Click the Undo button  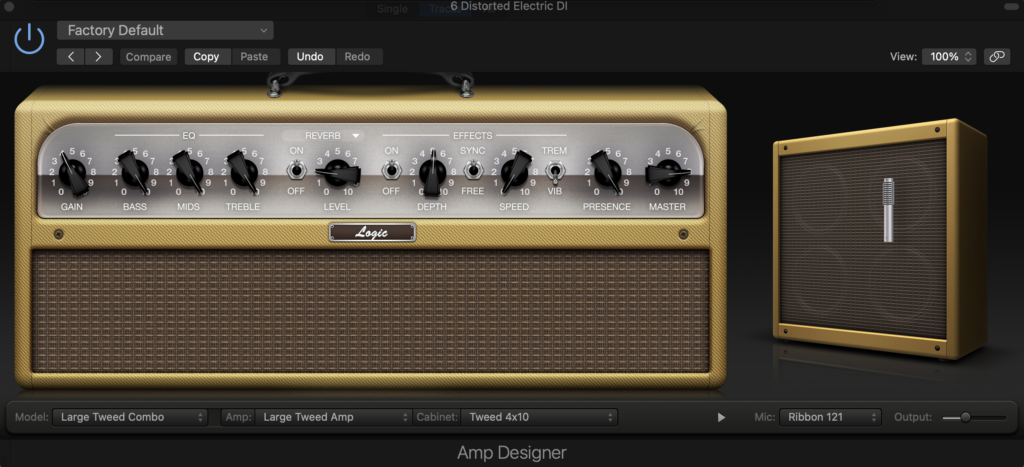pos(310,57)
